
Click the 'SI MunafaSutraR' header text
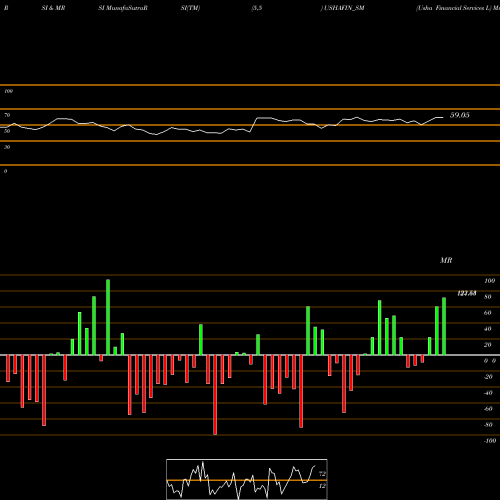pyautogui.click(x=123, y=8)
